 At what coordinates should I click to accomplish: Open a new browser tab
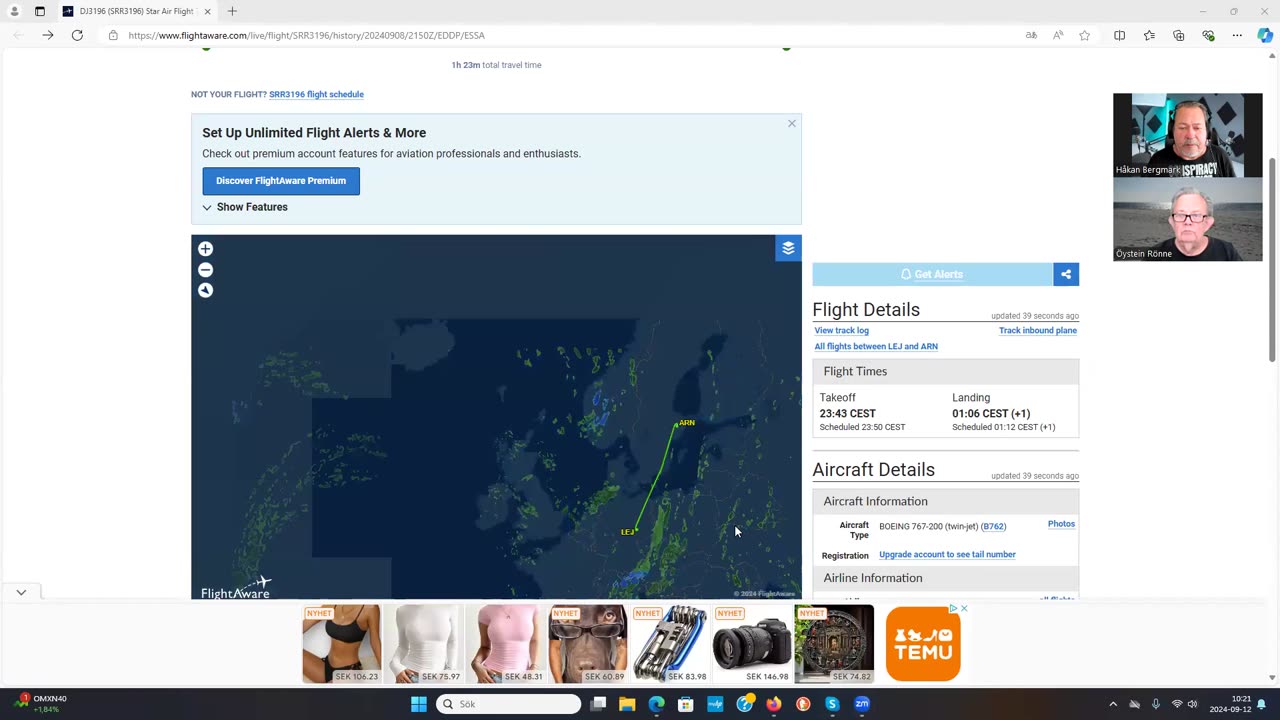pyautogui.click(x=232, y=11)
